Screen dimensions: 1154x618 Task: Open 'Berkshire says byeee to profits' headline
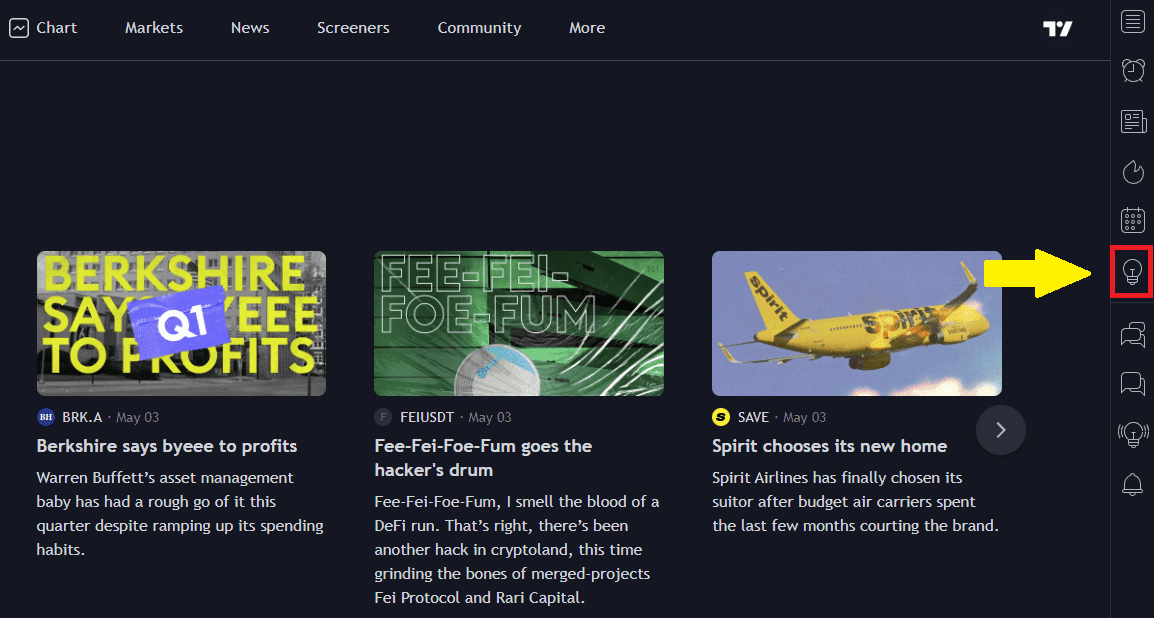(x=167, y=446)
